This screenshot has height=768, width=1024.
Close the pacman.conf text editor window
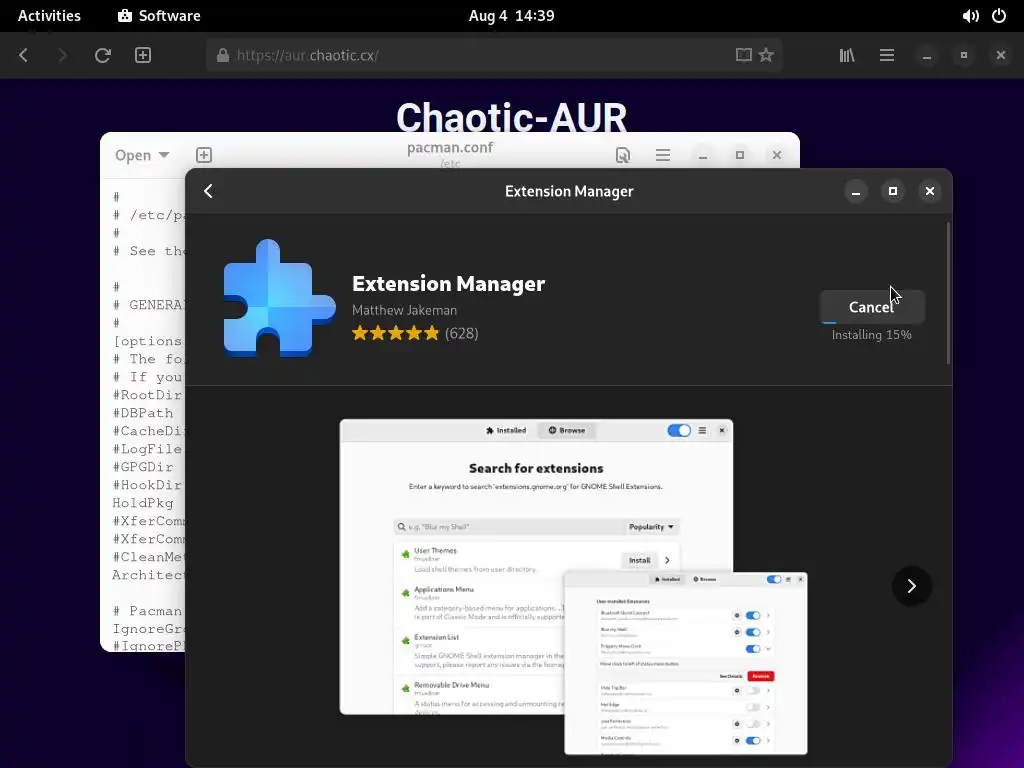coord(776,155)
